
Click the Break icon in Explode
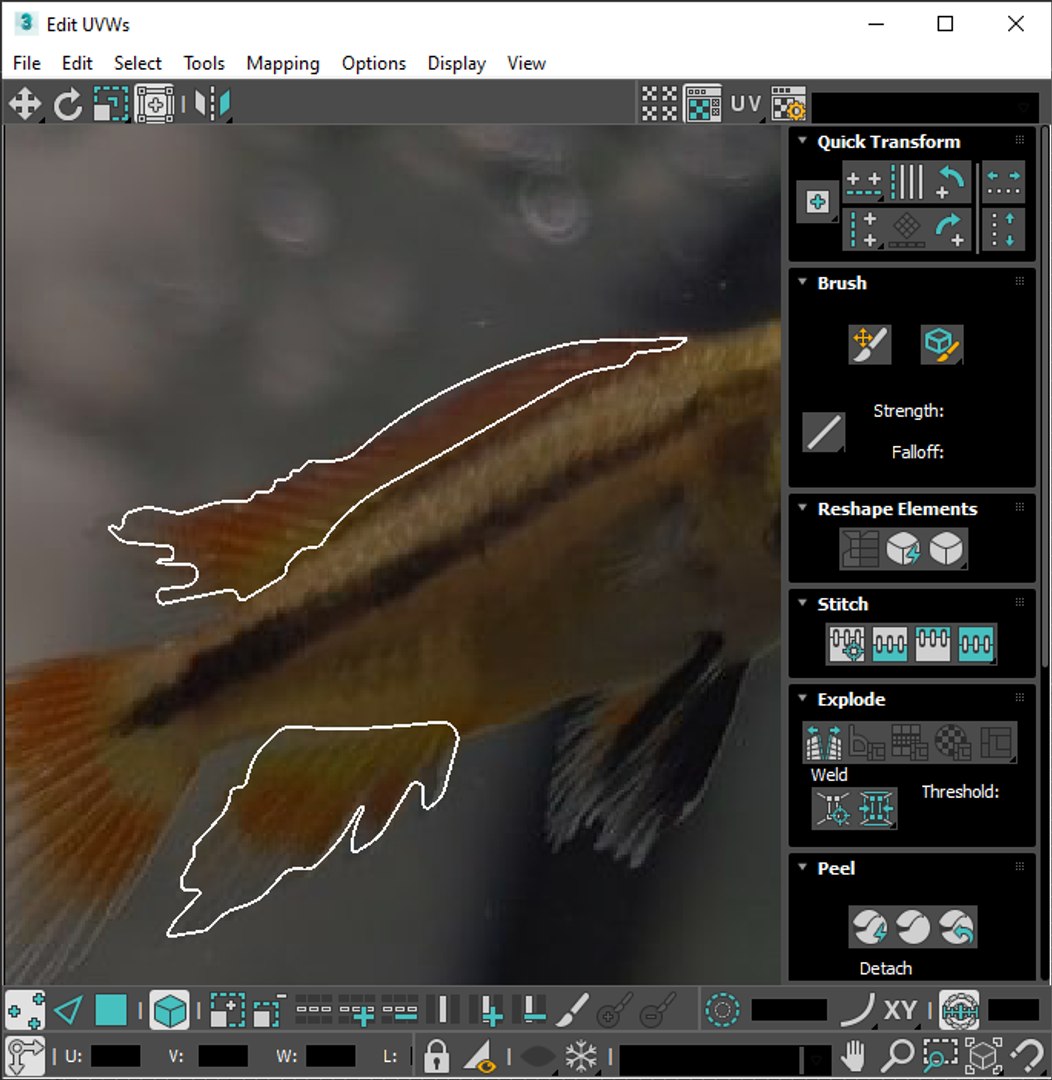point(824,742)
